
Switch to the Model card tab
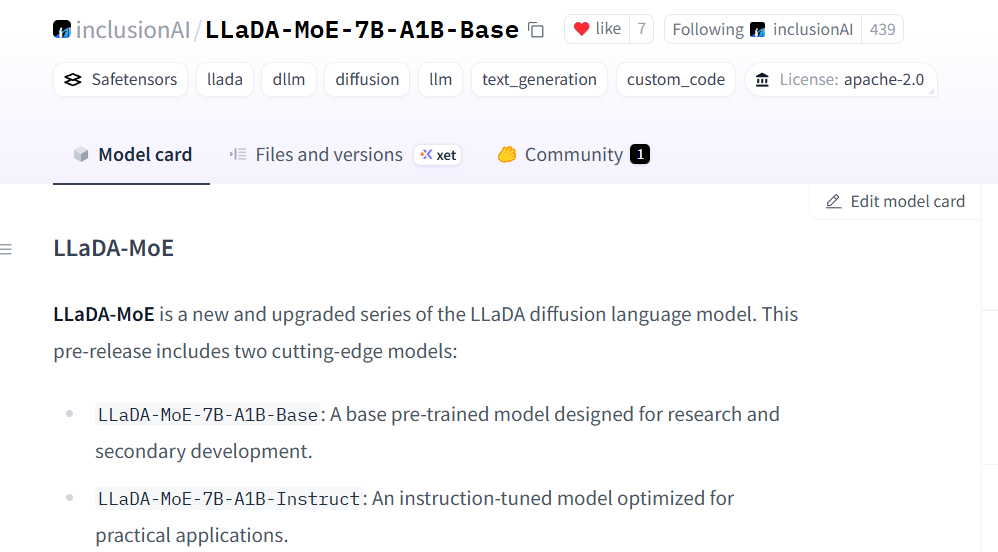[x=132, y=155]
